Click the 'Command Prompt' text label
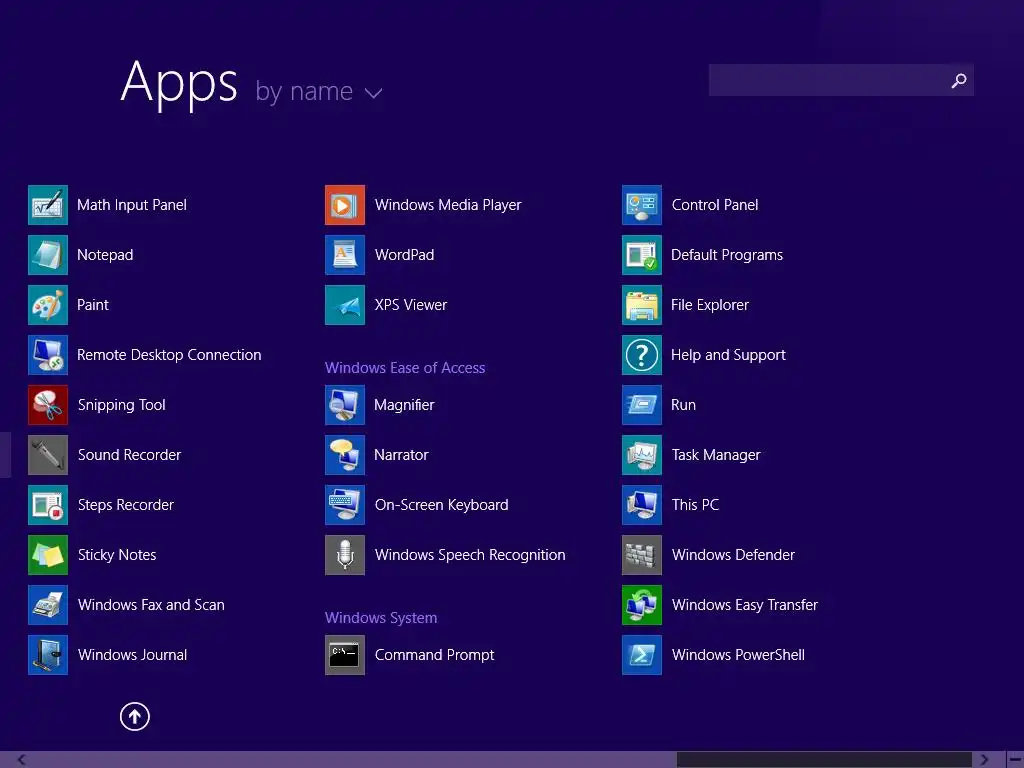 [x=434, y=654]
